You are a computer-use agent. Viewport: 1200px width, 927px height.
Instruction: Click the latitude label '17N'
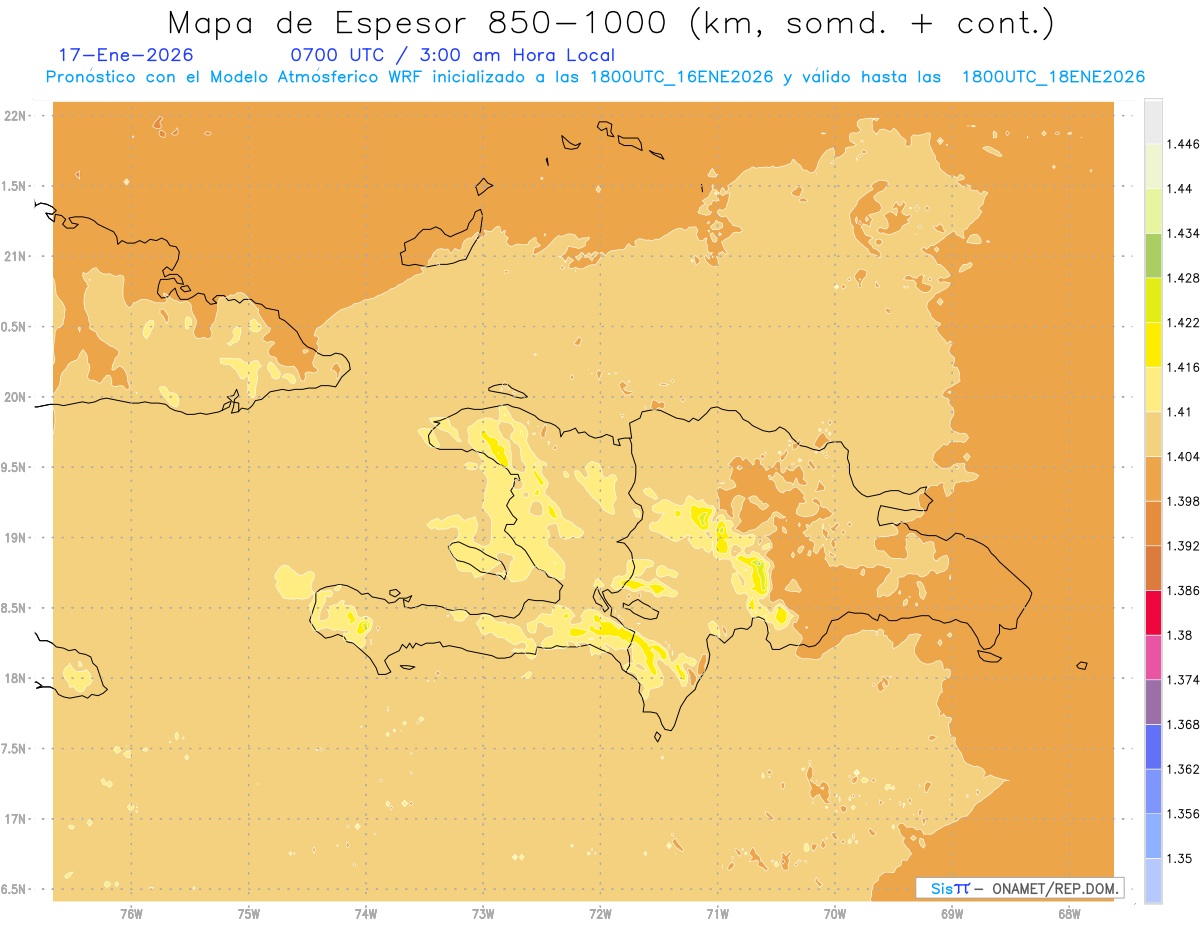pos(15,819)
